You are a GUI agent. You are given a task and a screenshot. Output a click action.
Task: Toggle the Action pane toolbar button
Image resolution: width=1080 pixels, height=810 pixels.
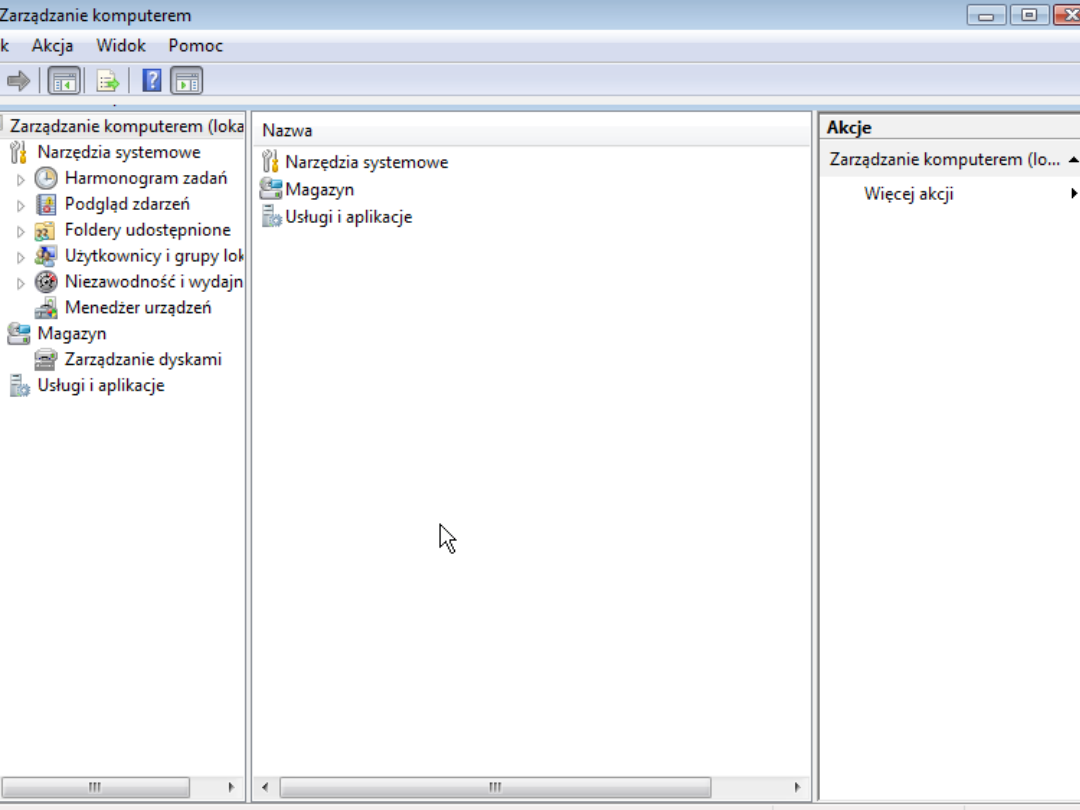(x=187, y=81)
